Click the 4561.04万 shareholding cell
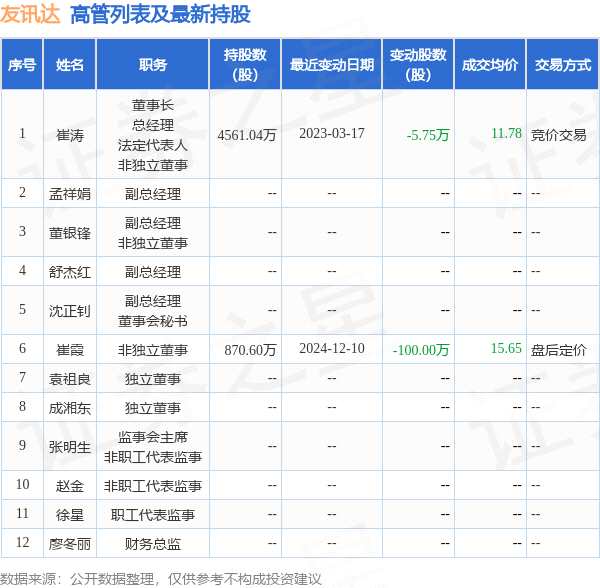Viewport: 600px width, 588px height. [x=247, y=135]
